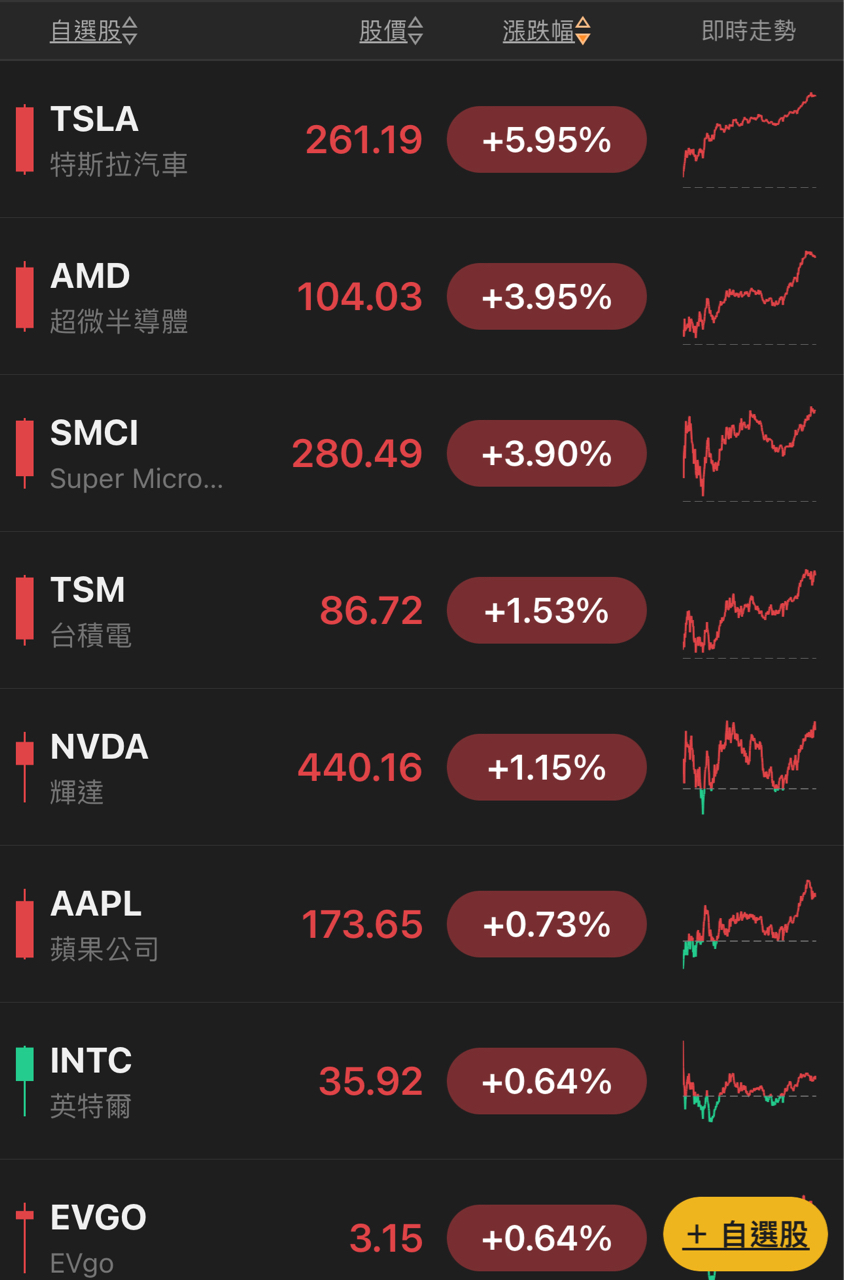Toggle AMD +3.95% change pill
The height and width of the screenshot is (1280, 844).
pyautogui.click(x=546, y=297)
